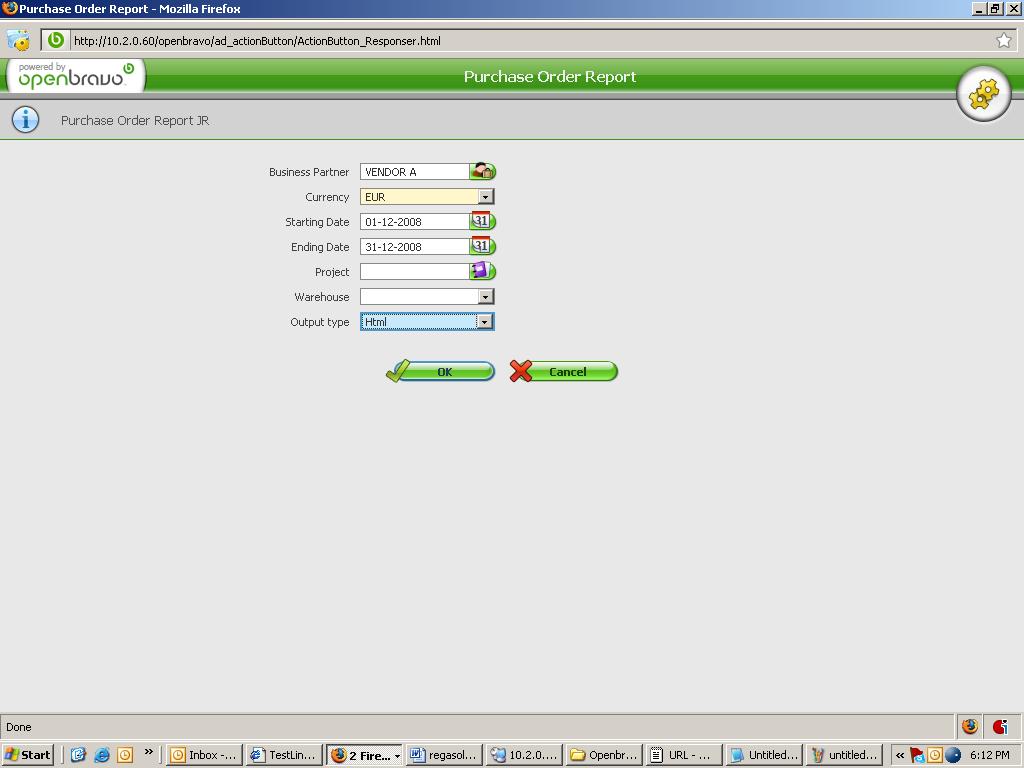Open the Business Partner selector icon
Image resolution: width=1024 pixels, height=768 pixels.
[x=483, y=172]
